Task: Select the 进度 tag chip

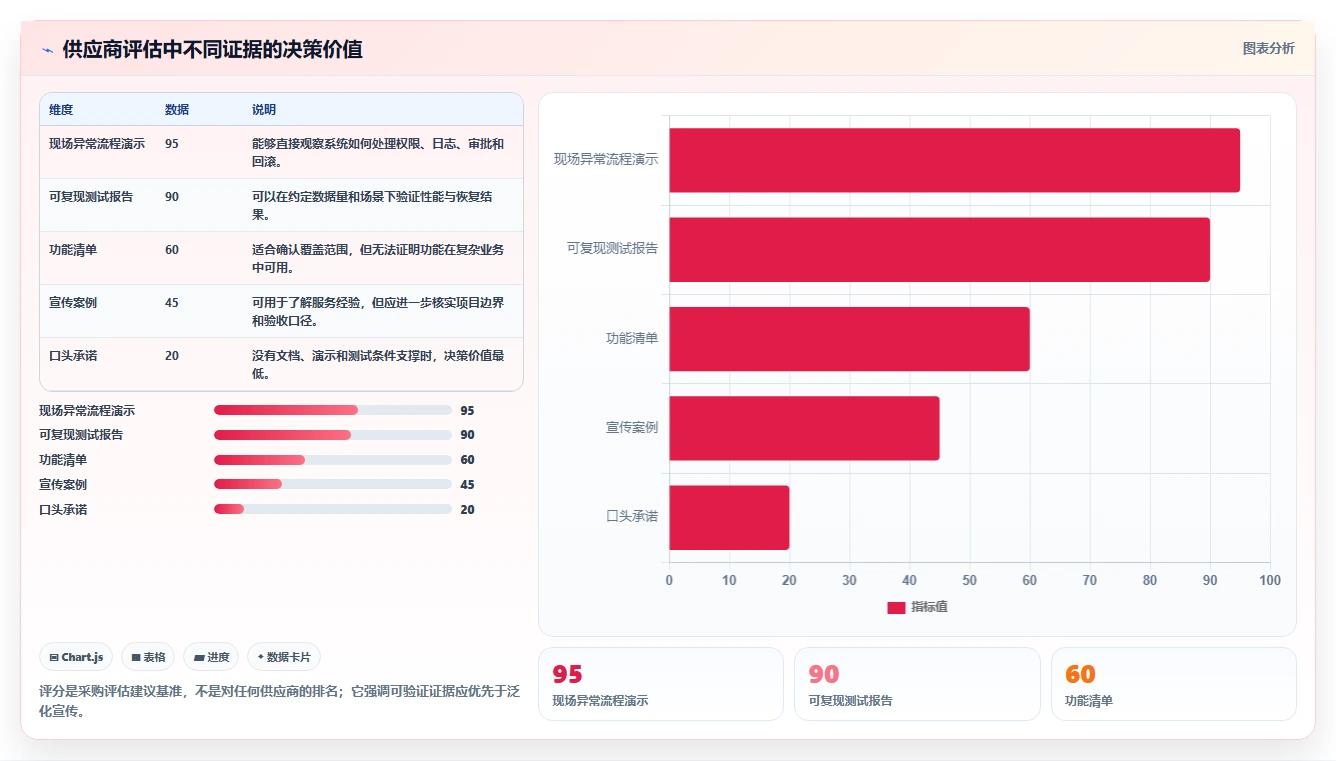Action: point(212,657)
